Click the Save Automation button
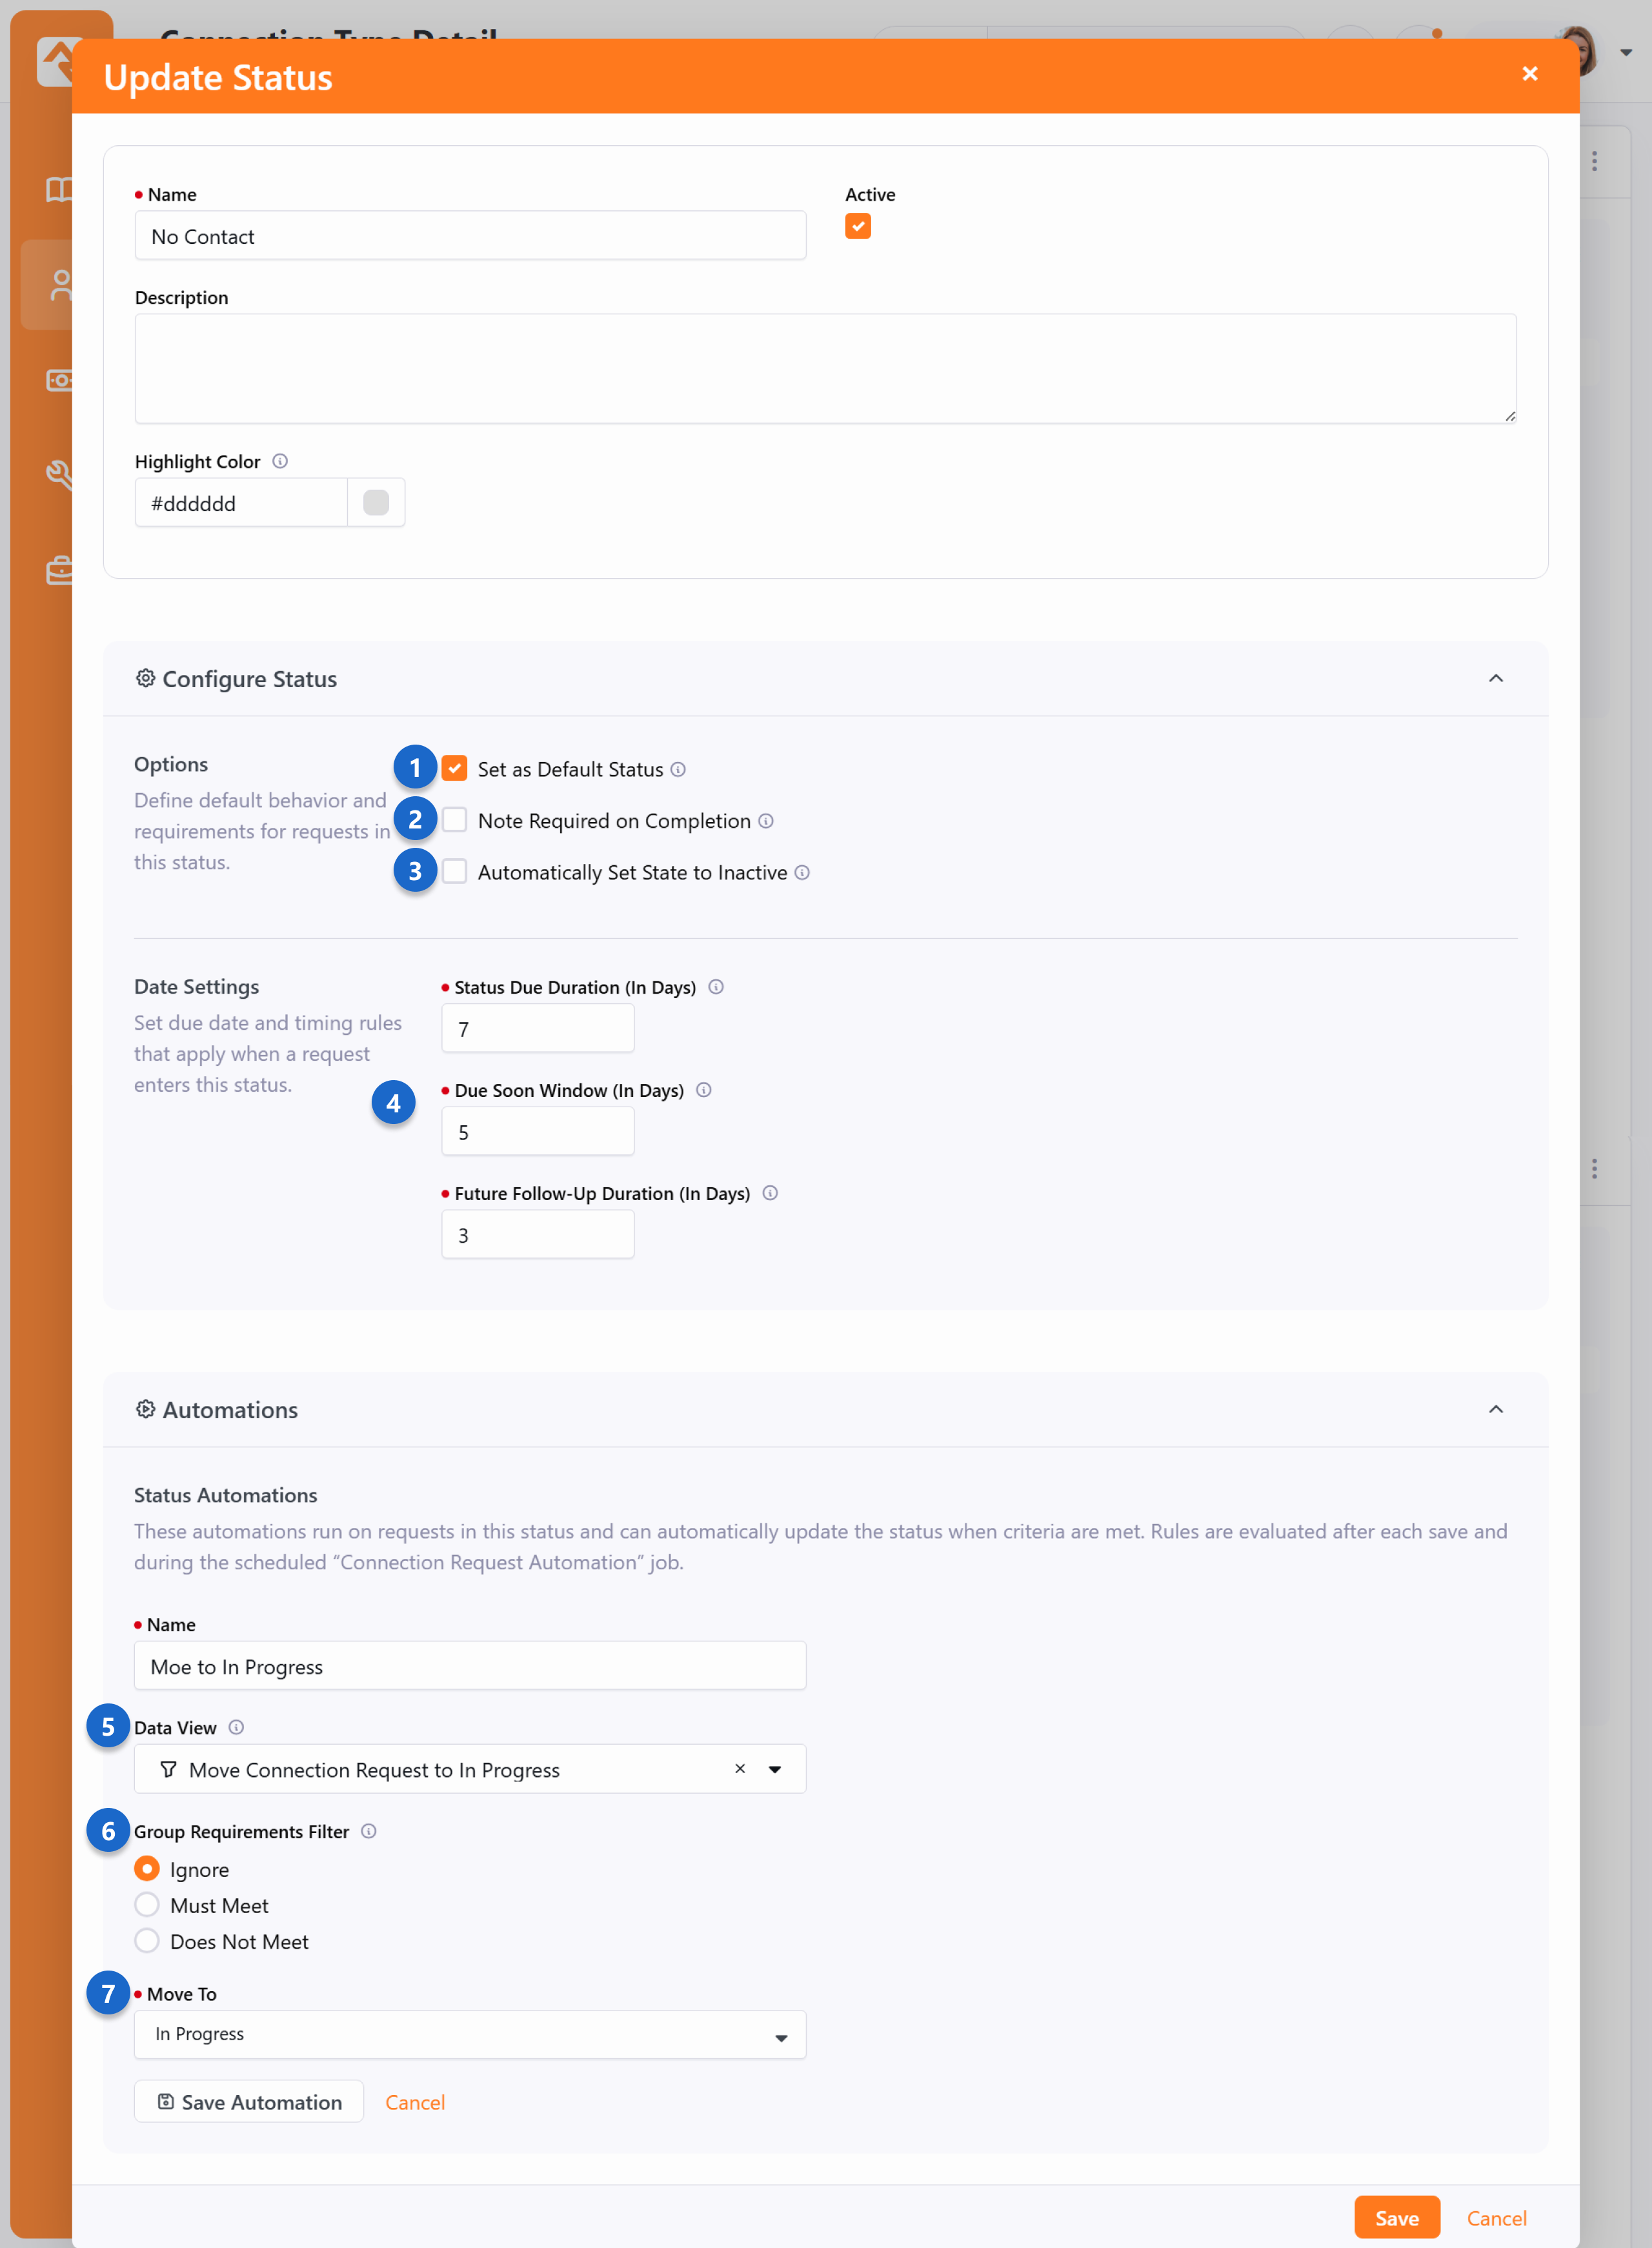This screenshot has height=2248, width=1652. pos(249,2102)
